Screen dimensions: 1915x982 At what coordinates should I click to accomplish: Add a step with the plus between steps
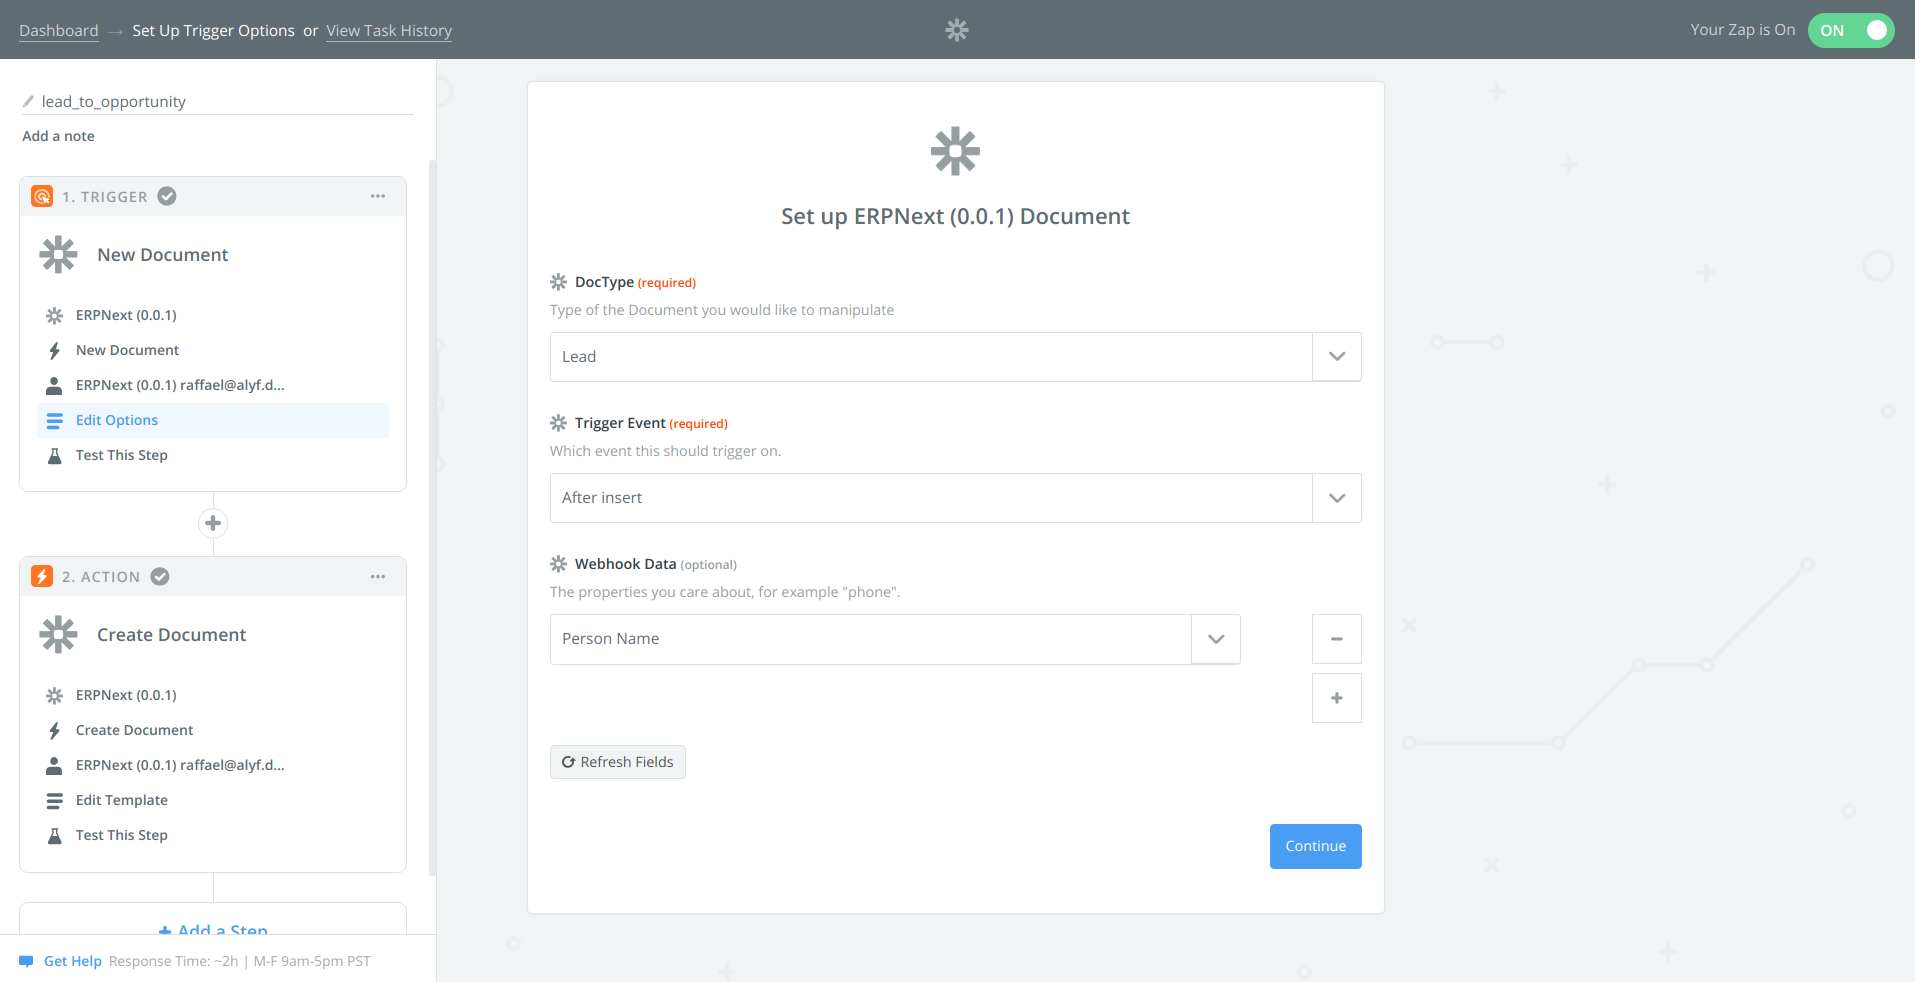pyautogui.click(x=213, y=523)
